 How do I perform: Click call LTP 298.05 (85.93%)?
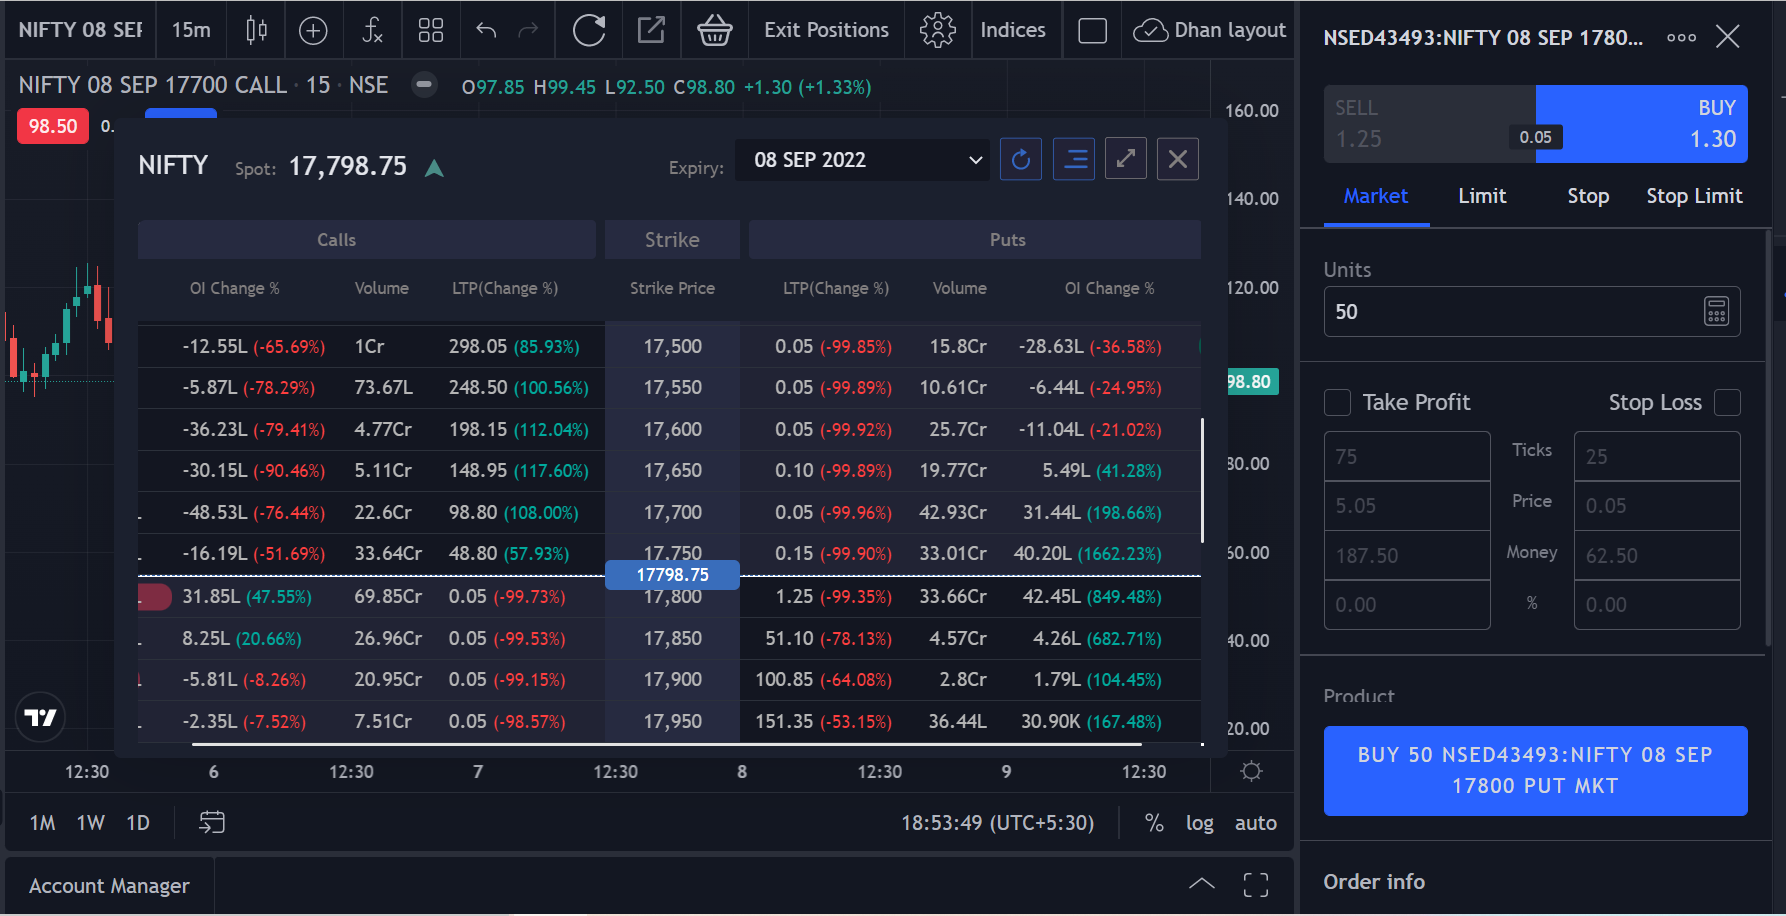coord(514,346)
